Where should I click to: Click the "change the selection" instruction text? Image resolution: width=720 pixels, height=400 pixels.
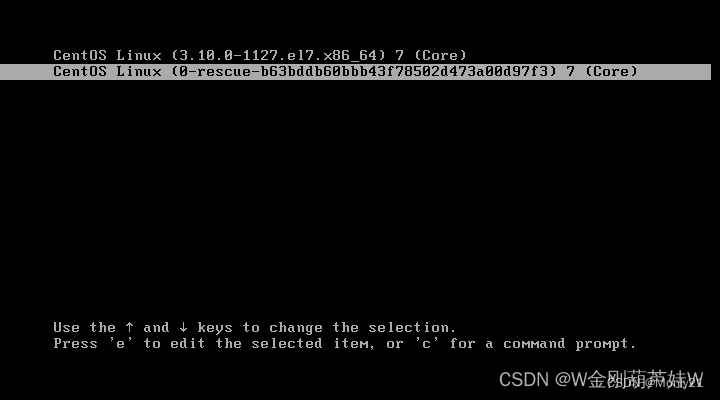(x=362, y=328)
